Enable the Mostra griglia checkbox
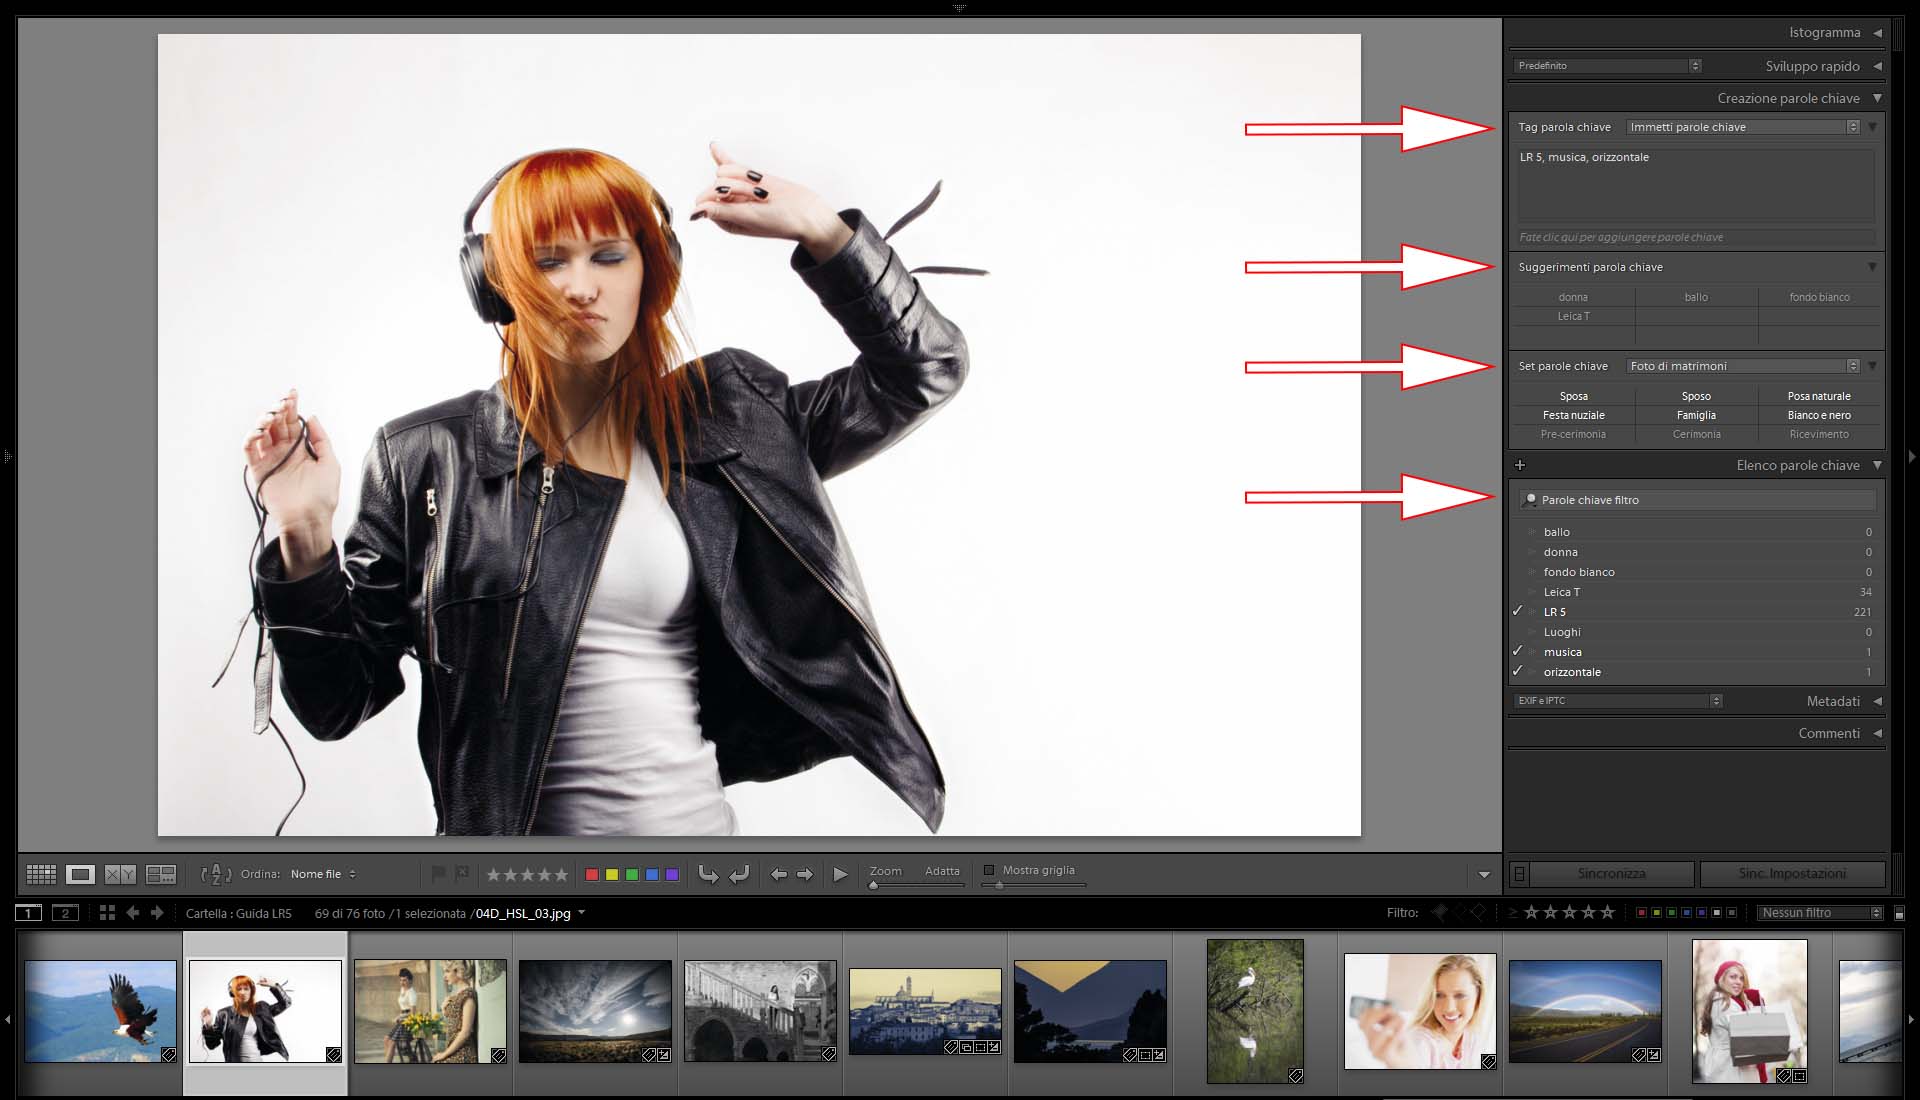This screenshot has height=1100, width=1920. [x=989, y=870]
